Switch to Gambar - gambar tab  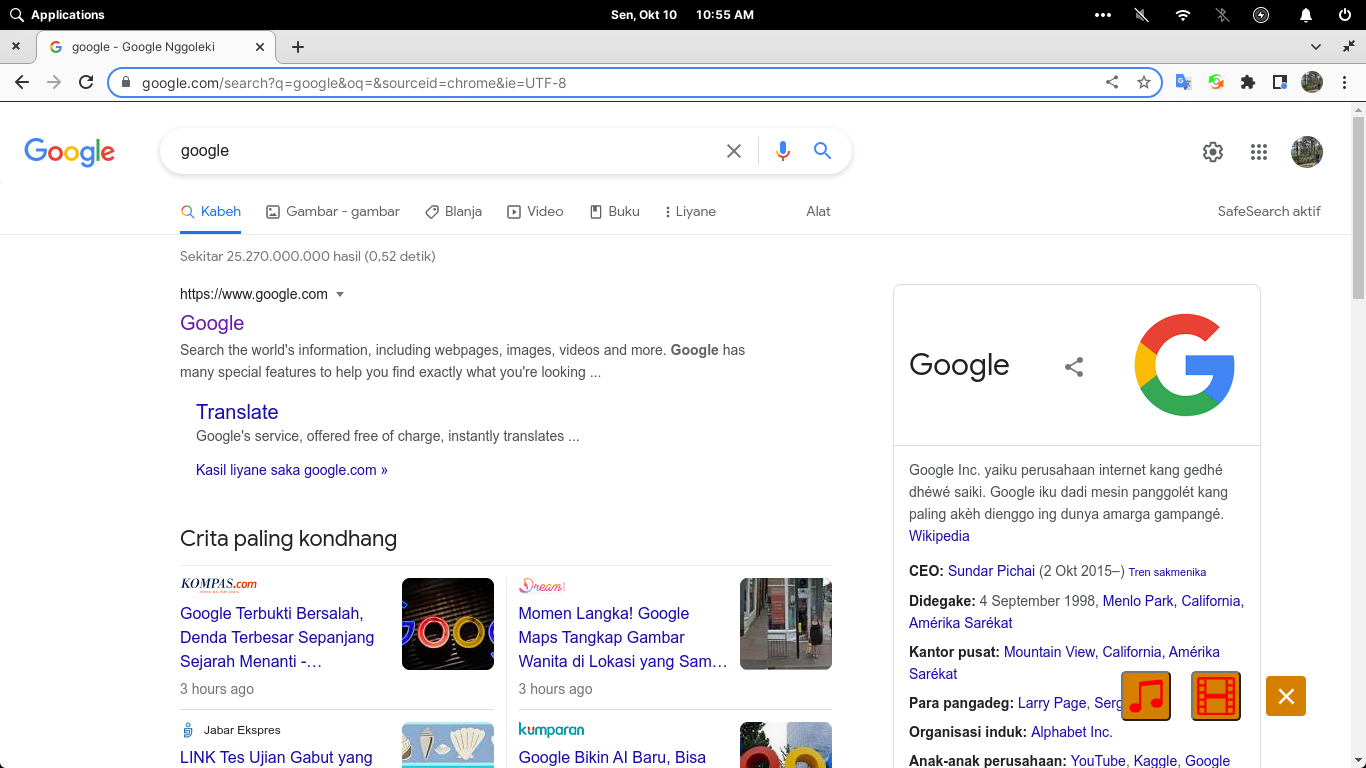point(333,212)
